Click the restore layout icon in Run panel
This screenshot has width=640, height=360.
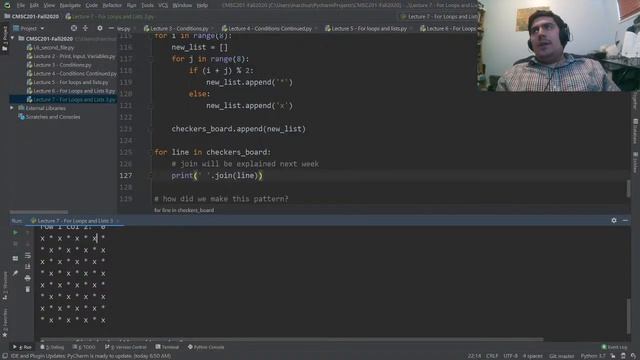pyautogui.click(x=15, y=258)
